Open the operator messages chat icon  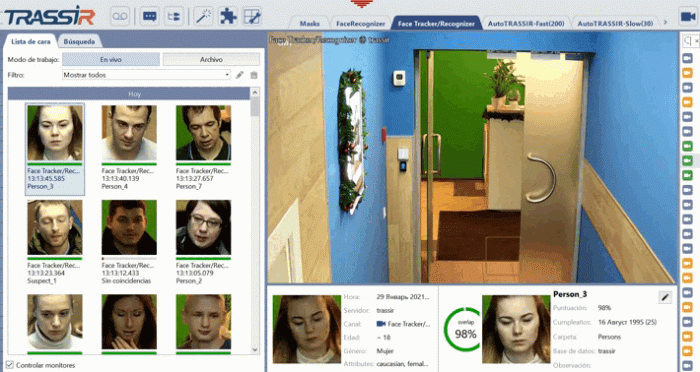(150, 17)
